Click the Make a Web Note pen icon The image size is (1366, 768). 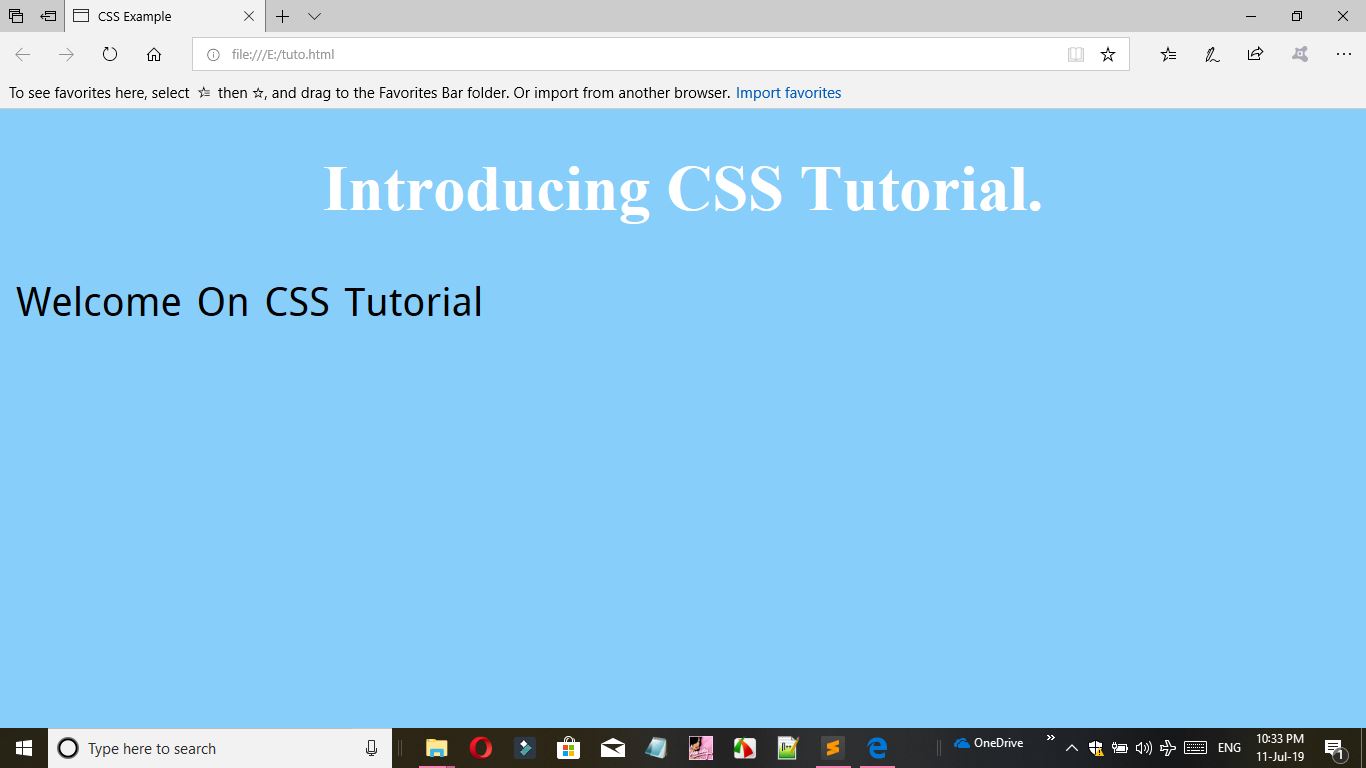pos(1211,55)
